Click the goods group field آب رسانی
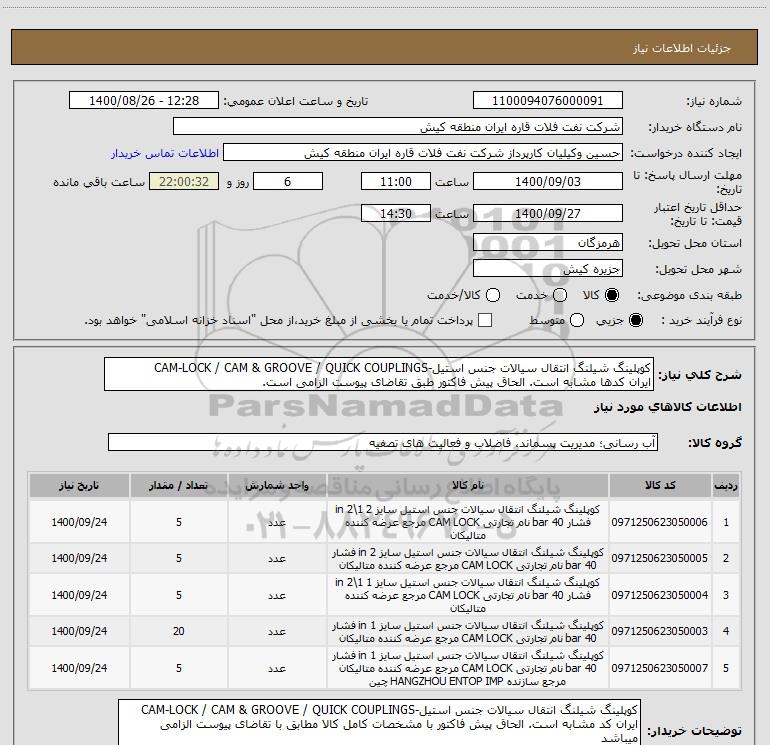 tap(383, 442)
